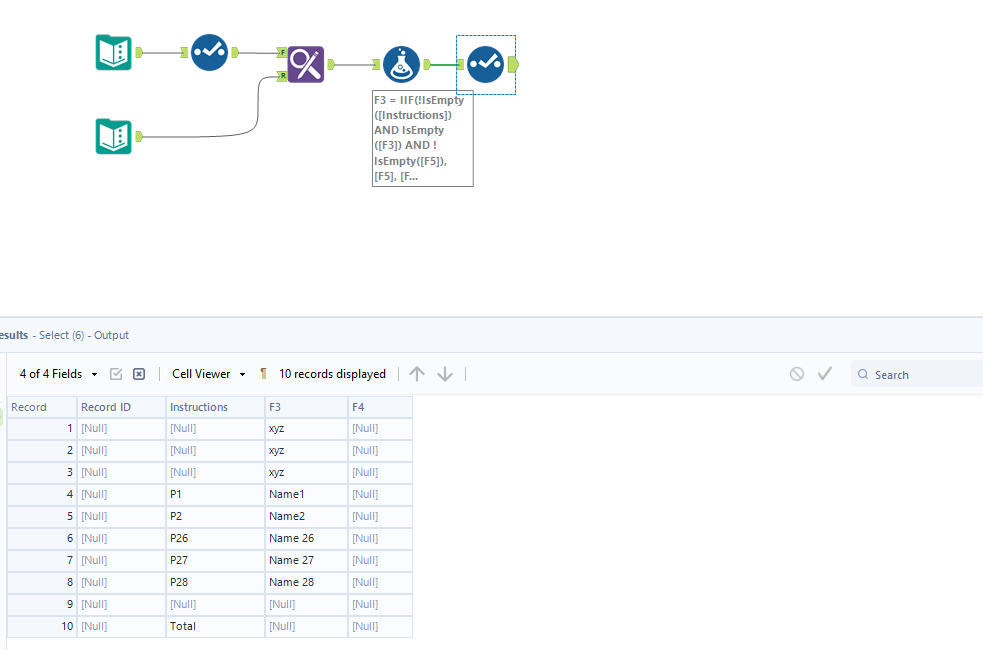Screen dimensions: 983x650
Task: Click the down navigation arrow in results toolbar
Action: click(444, 373)
